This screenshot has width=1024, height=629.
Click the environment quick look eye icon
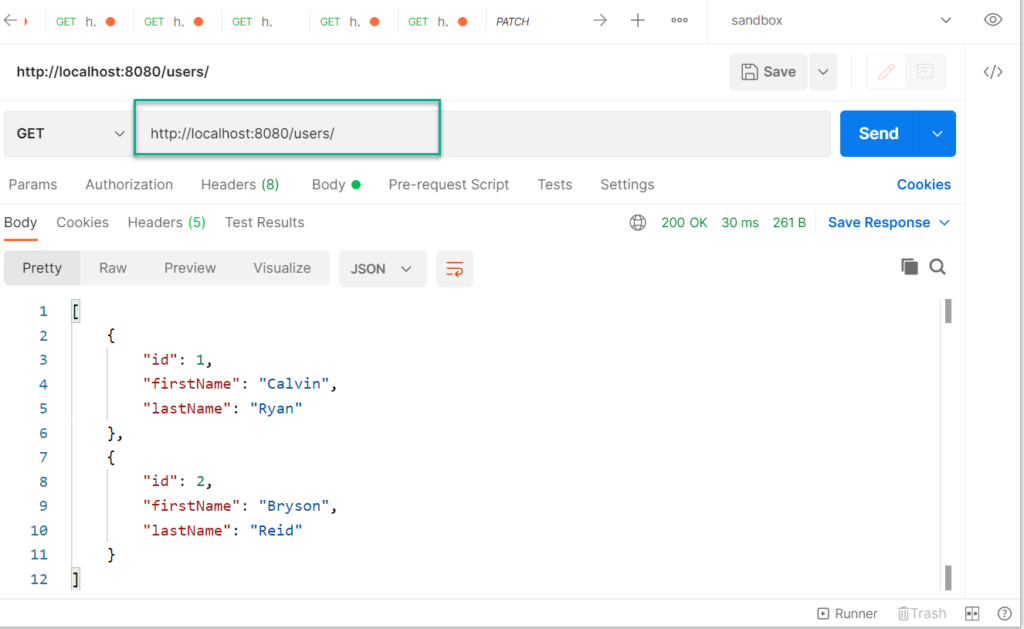pos(992,20)
